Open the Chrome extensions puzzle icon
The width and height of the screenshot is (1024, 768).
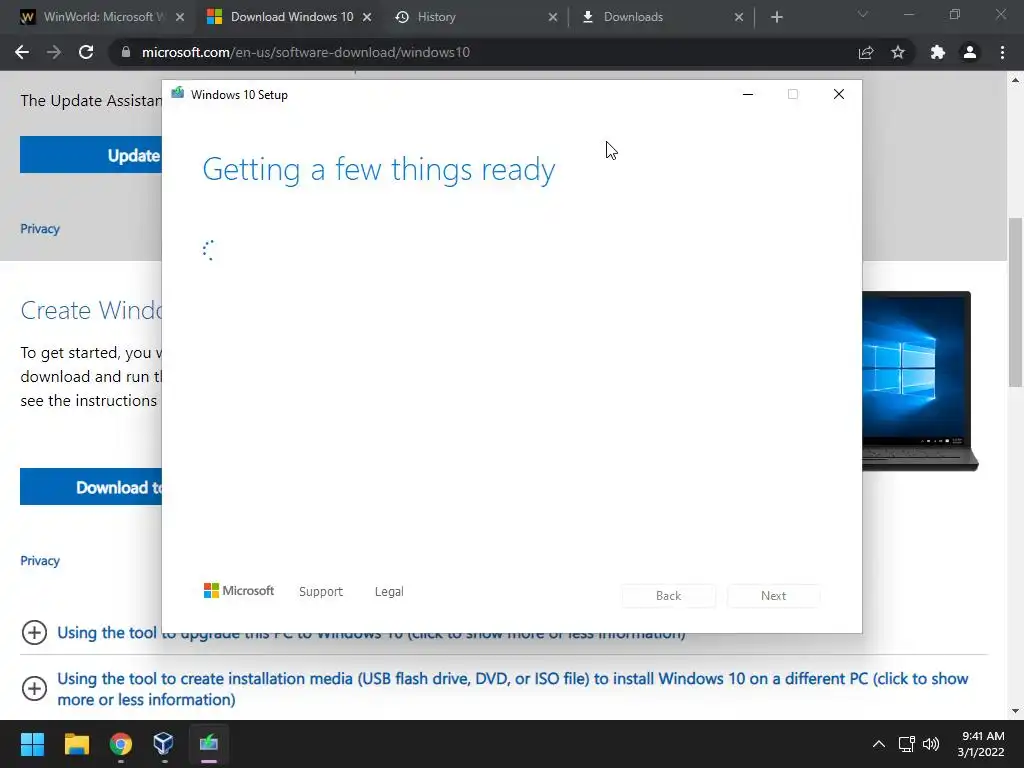point(938,52)
